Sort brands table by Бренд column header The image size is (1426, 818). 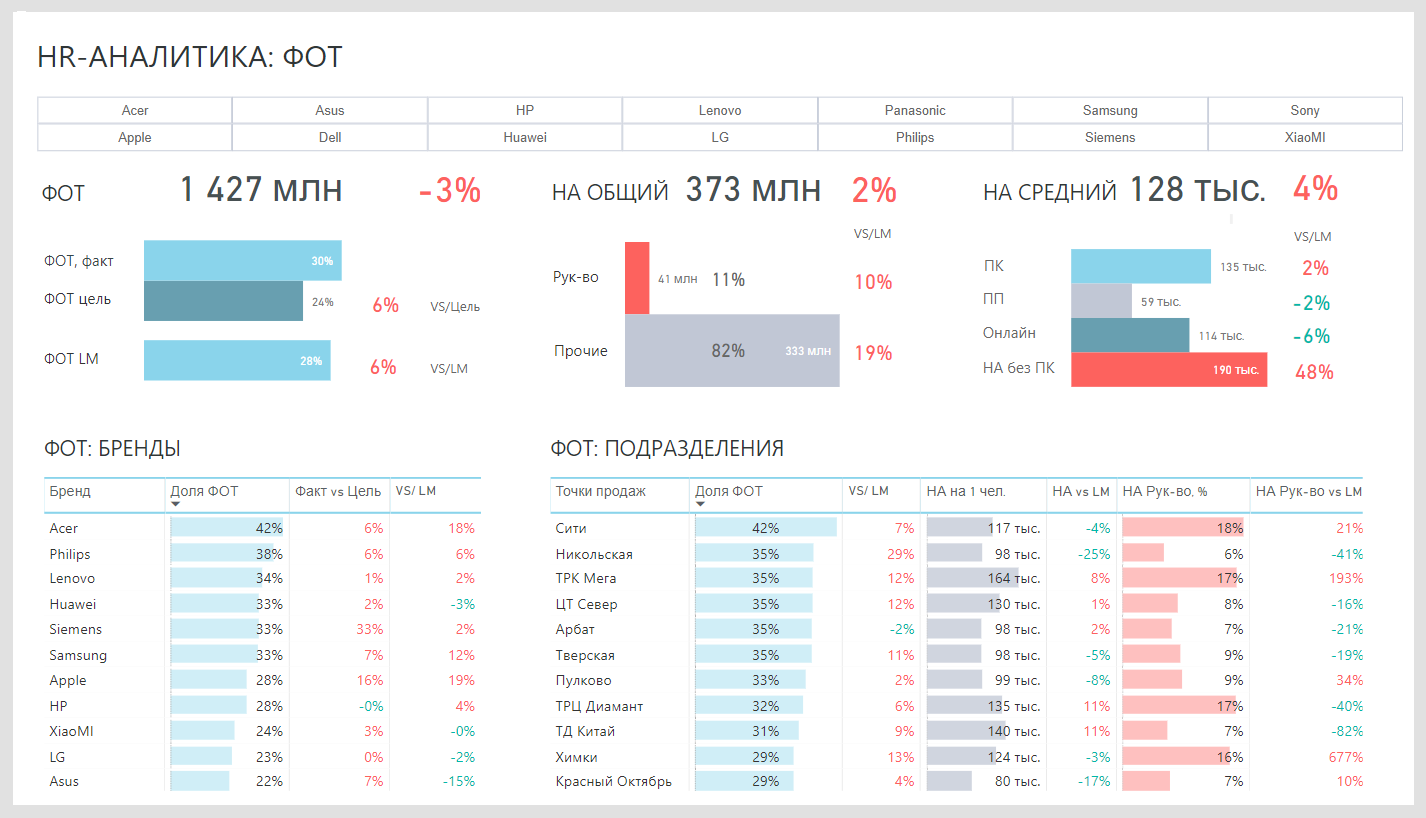70,491
